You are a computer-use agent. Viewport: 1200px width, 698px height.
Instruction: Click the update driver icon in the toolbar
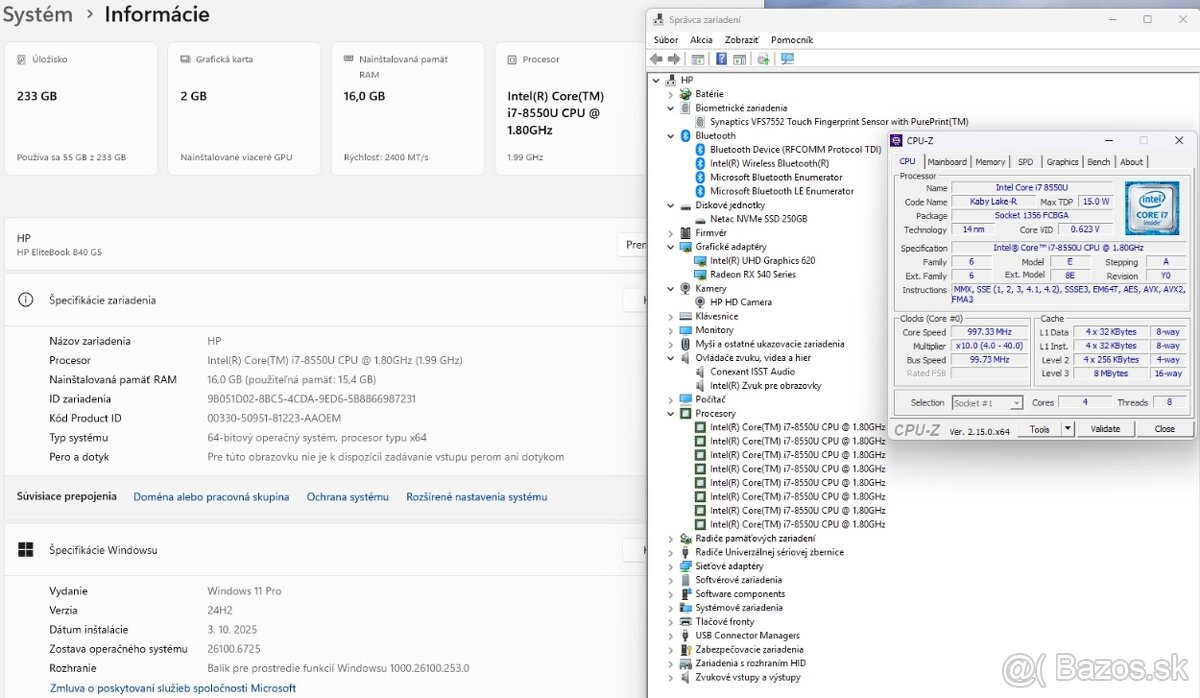pyautogui.click(x=763, y=60)
